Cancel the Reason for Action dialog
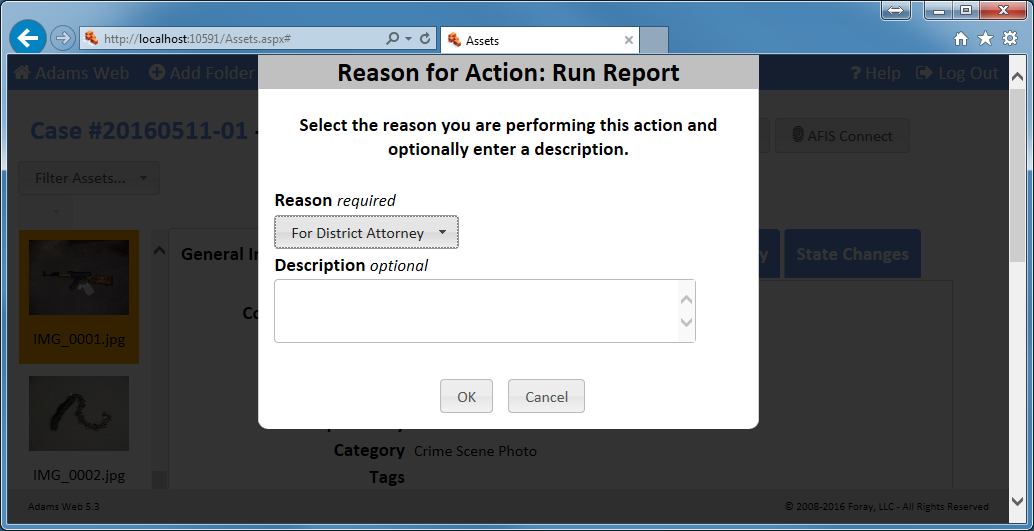The height and width of the screenshot is (531, 1034). point(546,396)
